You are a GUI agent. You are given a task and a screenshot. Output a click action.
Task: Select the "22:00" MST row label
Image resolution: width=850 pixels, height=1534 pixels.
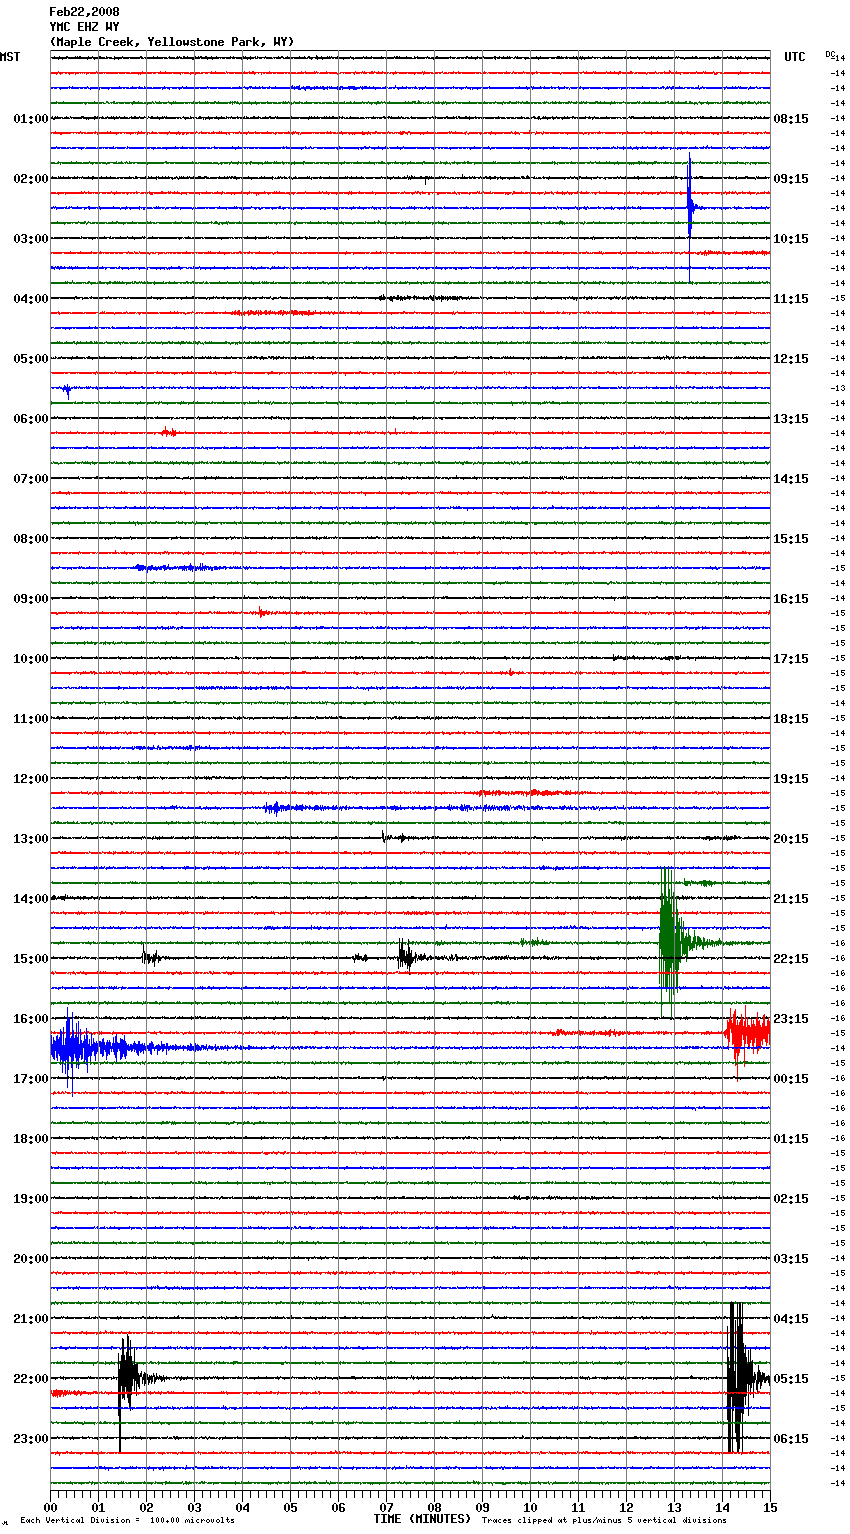(31, 1379)
